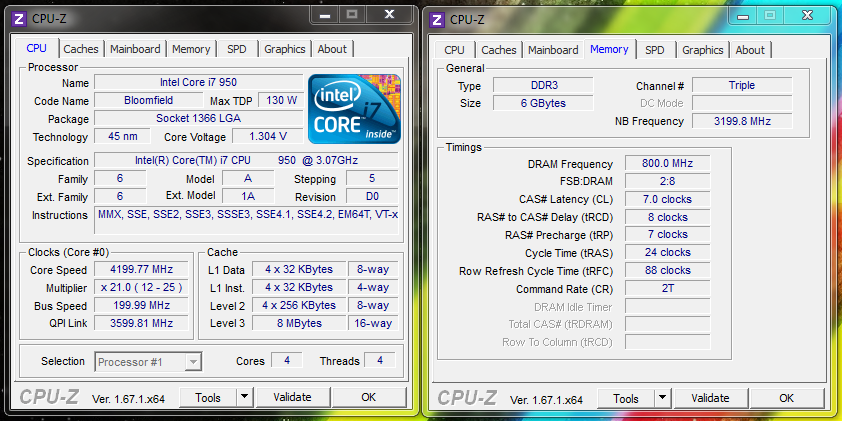
Task: Click the Channel # value 'Triple'
Action: point(742,85)
